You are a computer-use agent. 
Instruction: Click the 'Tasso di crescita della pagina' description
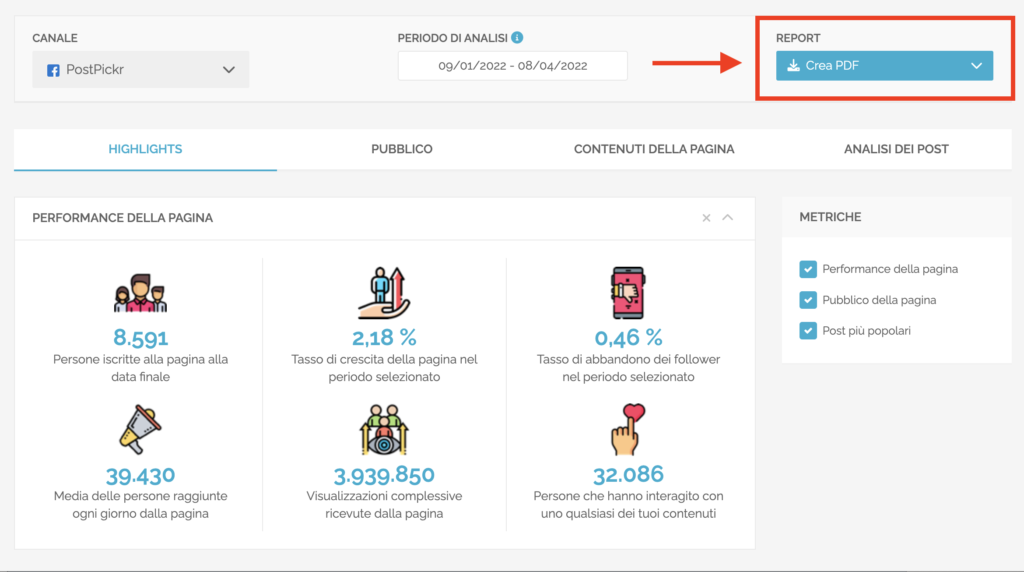(384, 368)
